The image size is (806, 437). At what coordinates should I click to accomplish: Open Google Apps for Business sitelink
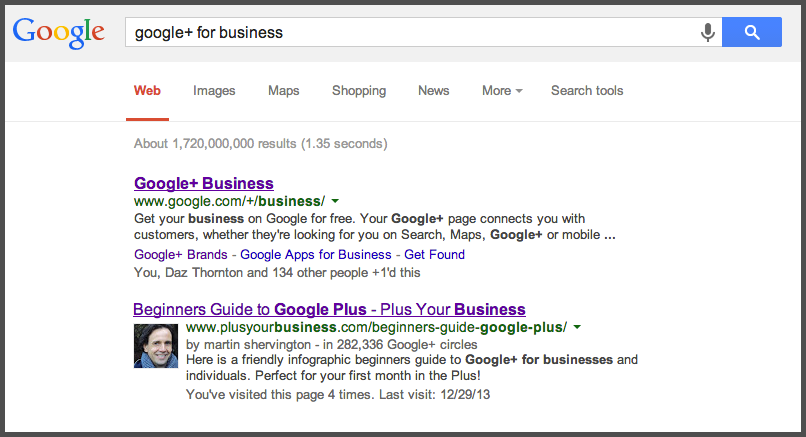coord(316,254)
